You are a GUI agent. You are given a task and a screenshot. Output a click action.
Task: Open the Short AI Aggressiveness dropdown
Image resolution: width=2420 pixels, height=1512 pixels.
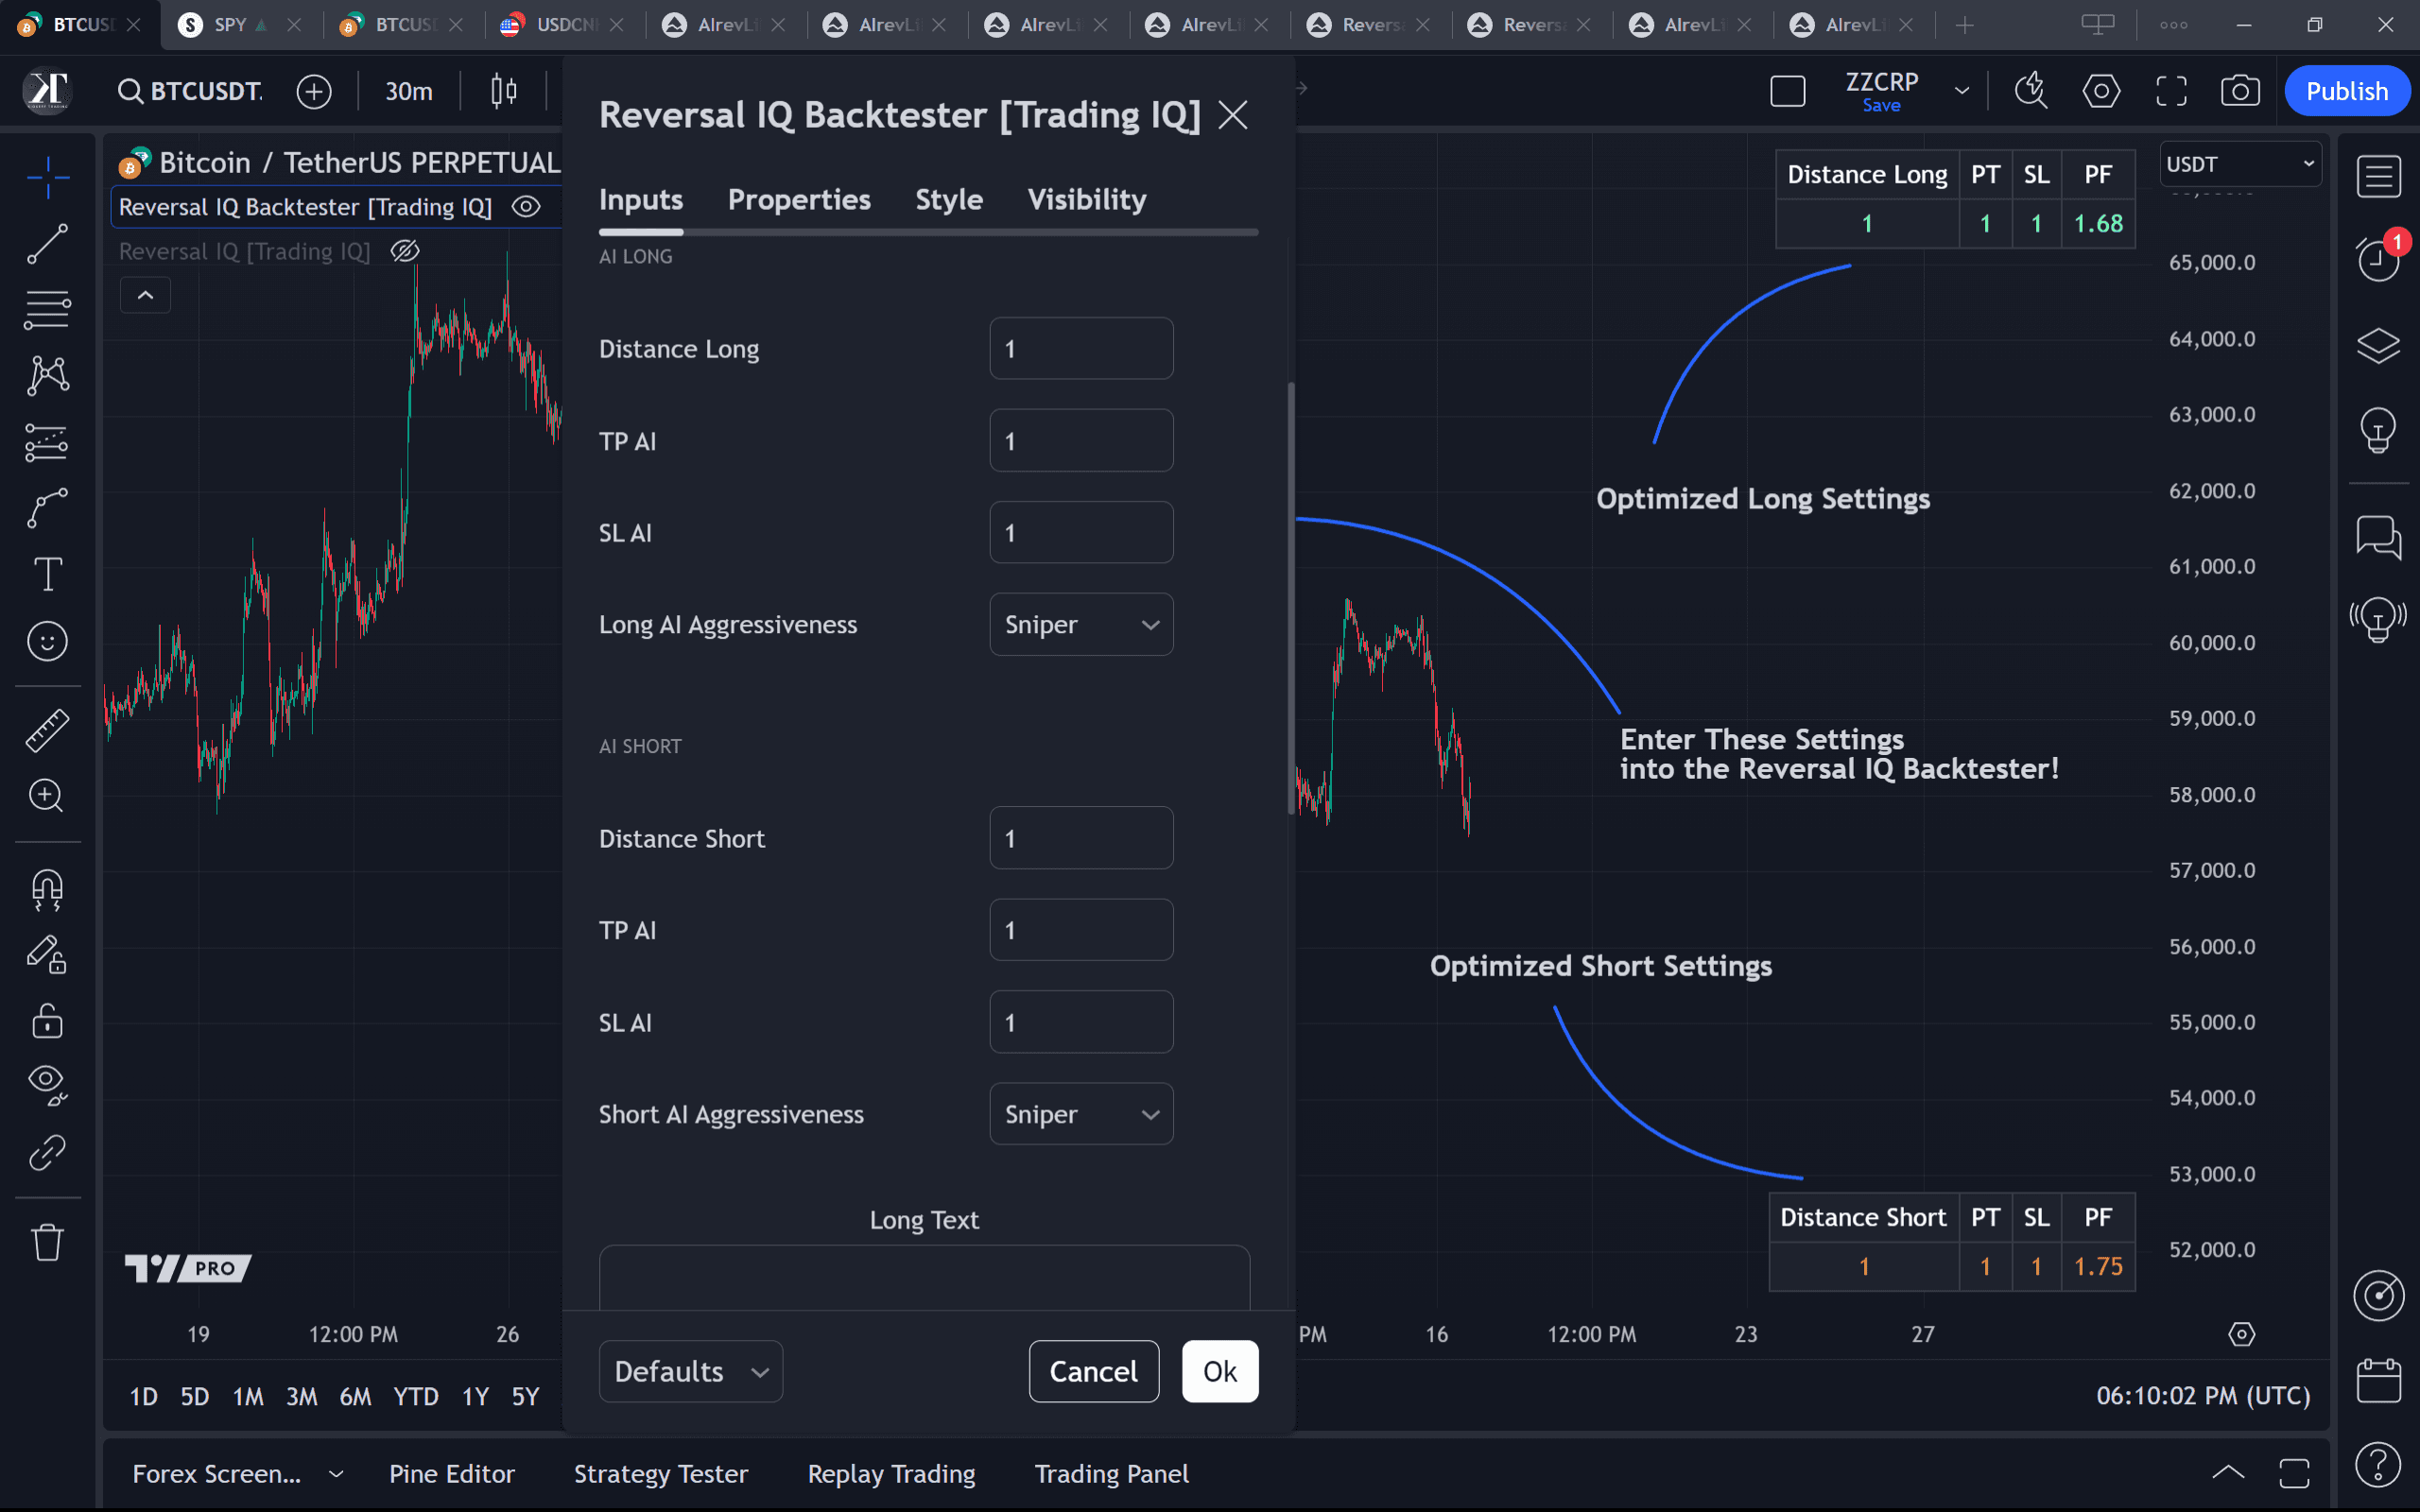(x=1081, y=1114)
